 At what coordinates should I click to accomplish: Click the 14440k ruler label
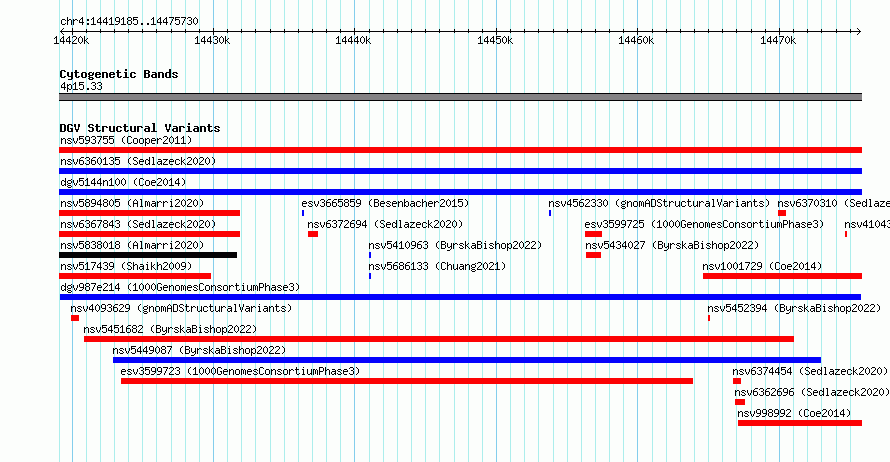[x=354, y=40]
